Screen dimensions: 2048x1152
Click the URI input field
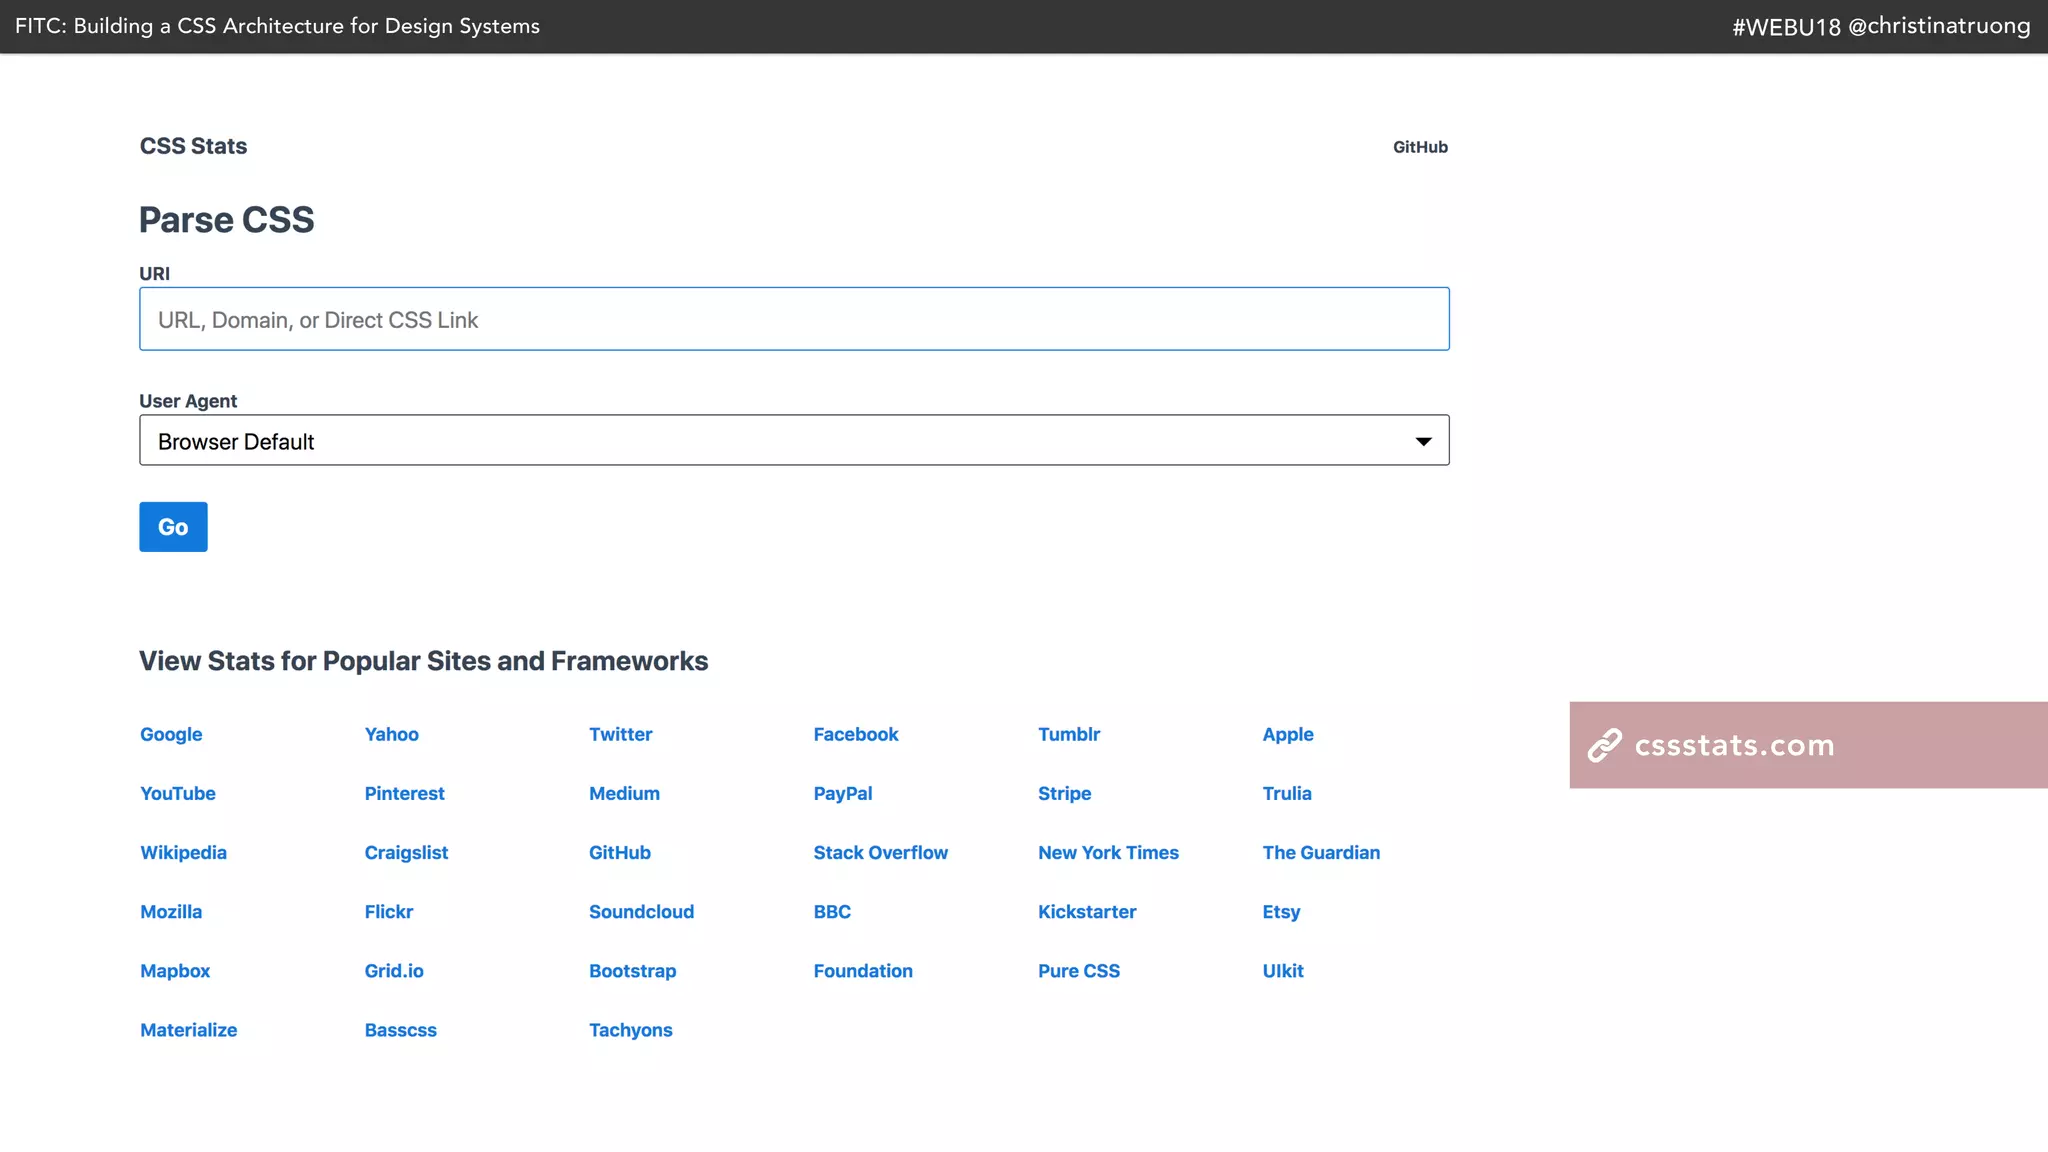point(793,319)
